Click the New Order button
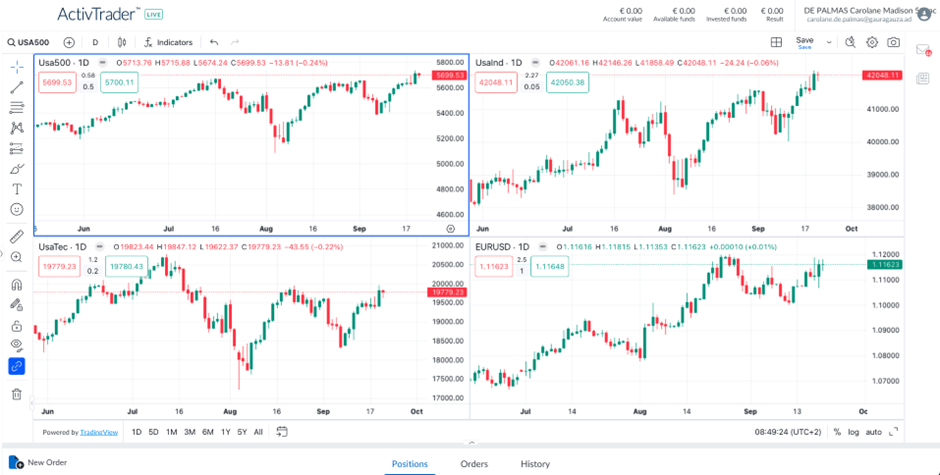Screen dimensions: 940x475 pos(39,463)
